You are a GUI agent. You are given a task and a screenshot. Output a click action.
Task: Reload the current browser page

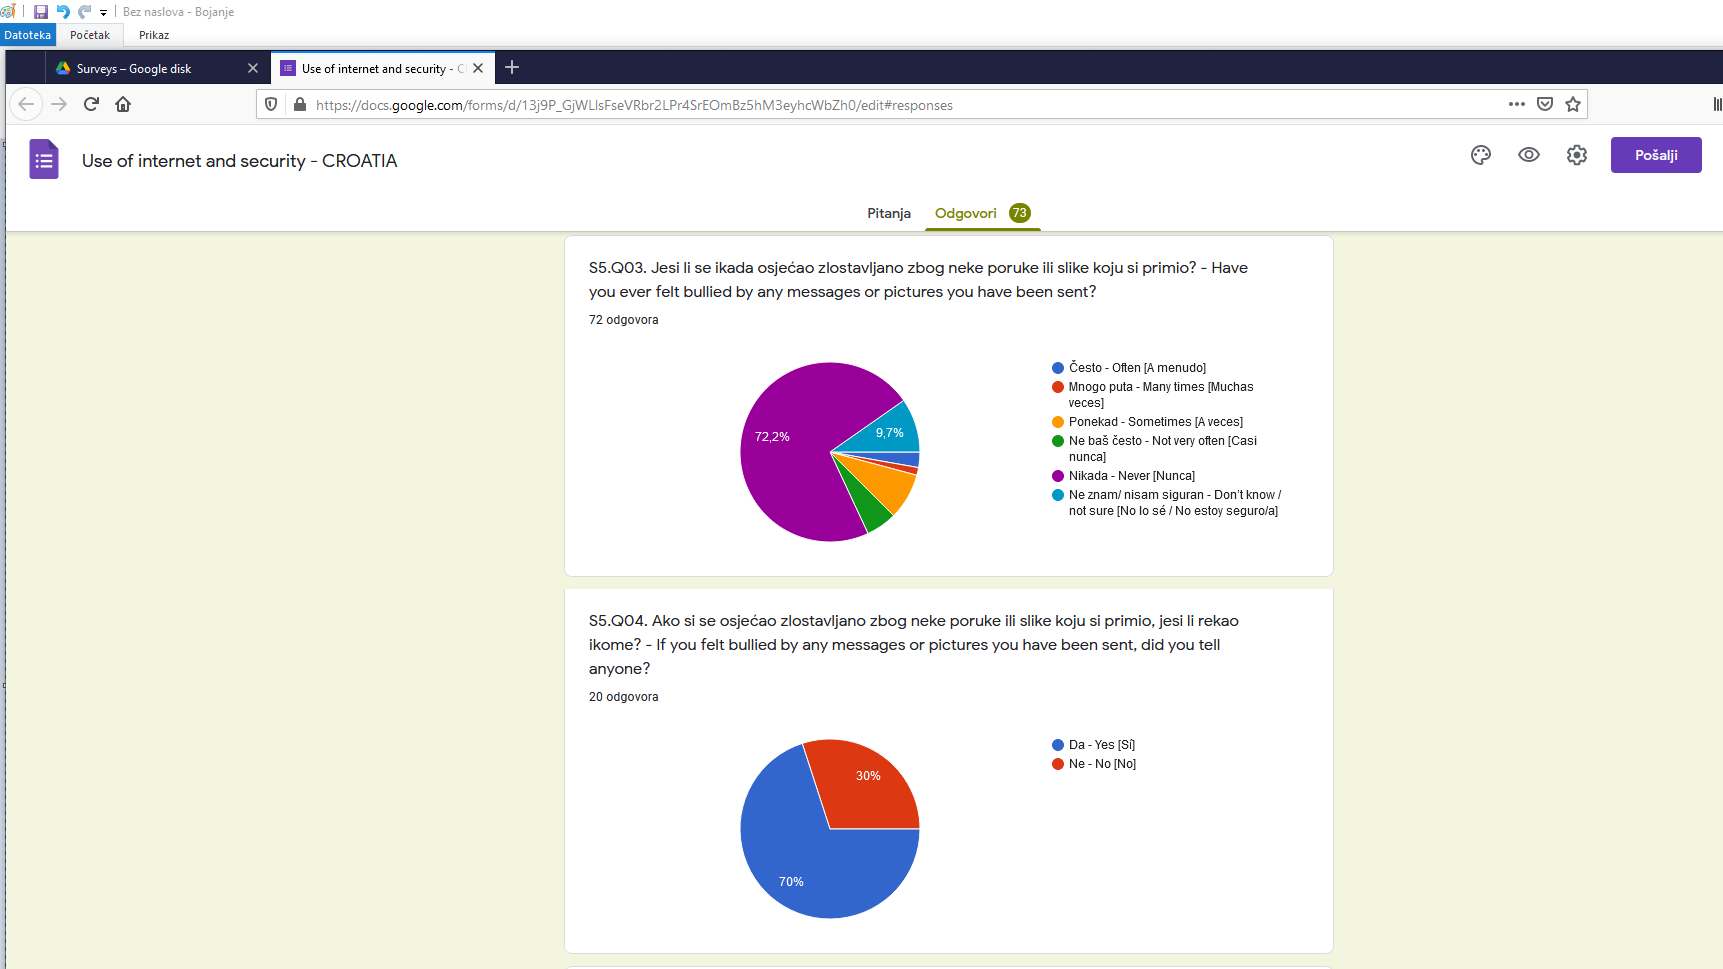(x=91, y=104)
